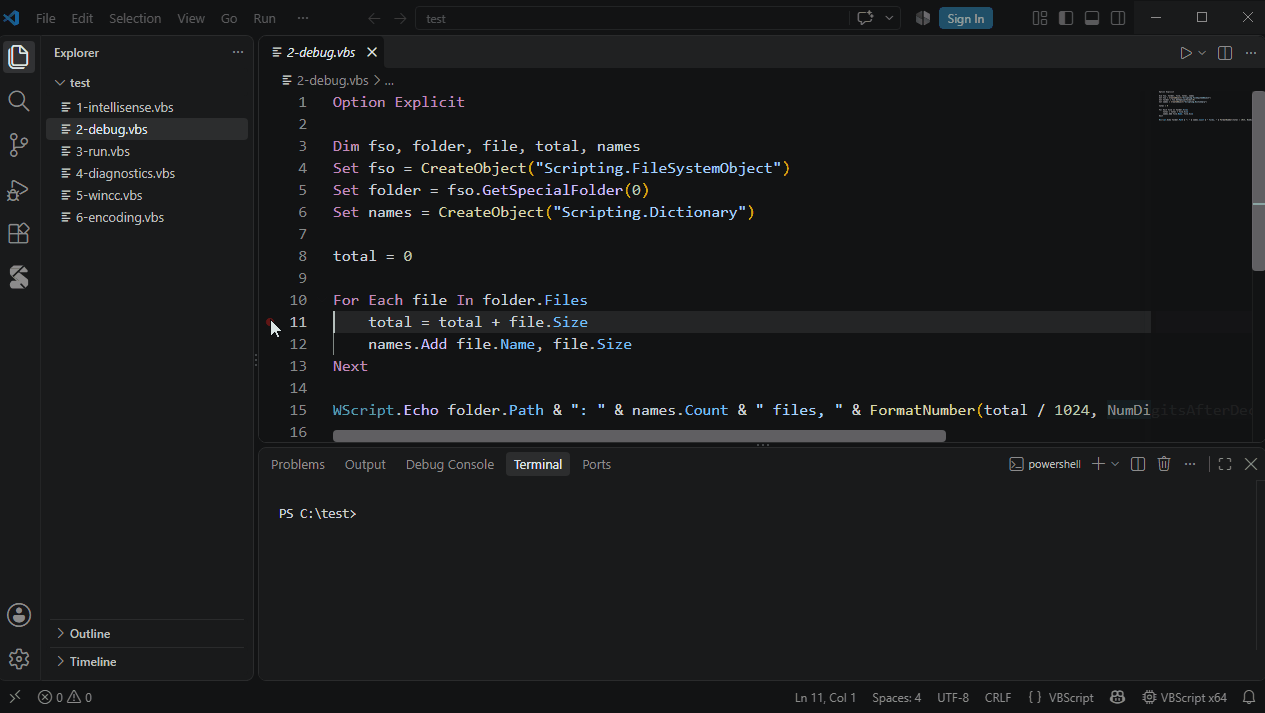Open the Extensions view

pyautogui.click(x=19, y=233)
